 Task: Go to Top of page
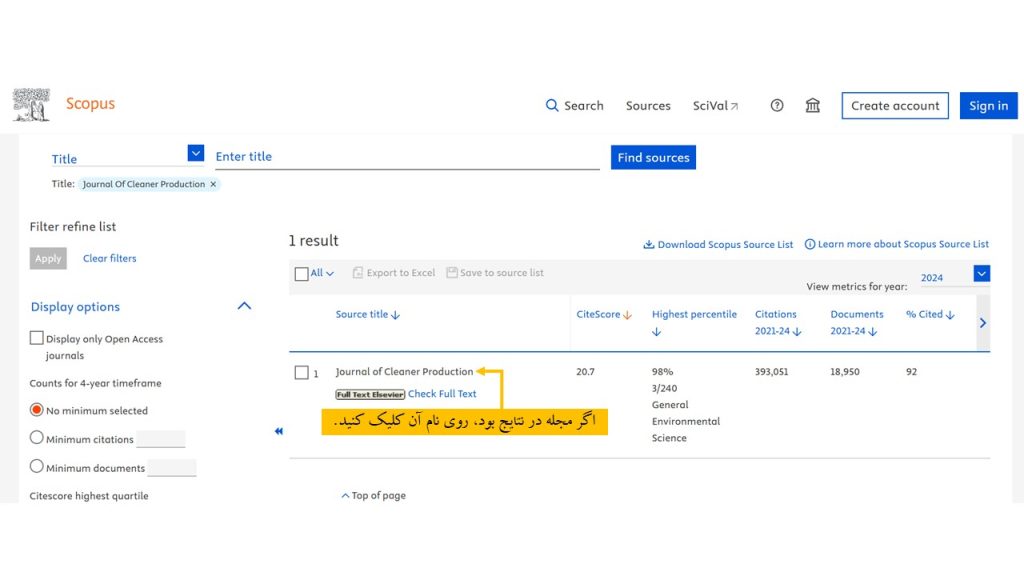(374, 496)
